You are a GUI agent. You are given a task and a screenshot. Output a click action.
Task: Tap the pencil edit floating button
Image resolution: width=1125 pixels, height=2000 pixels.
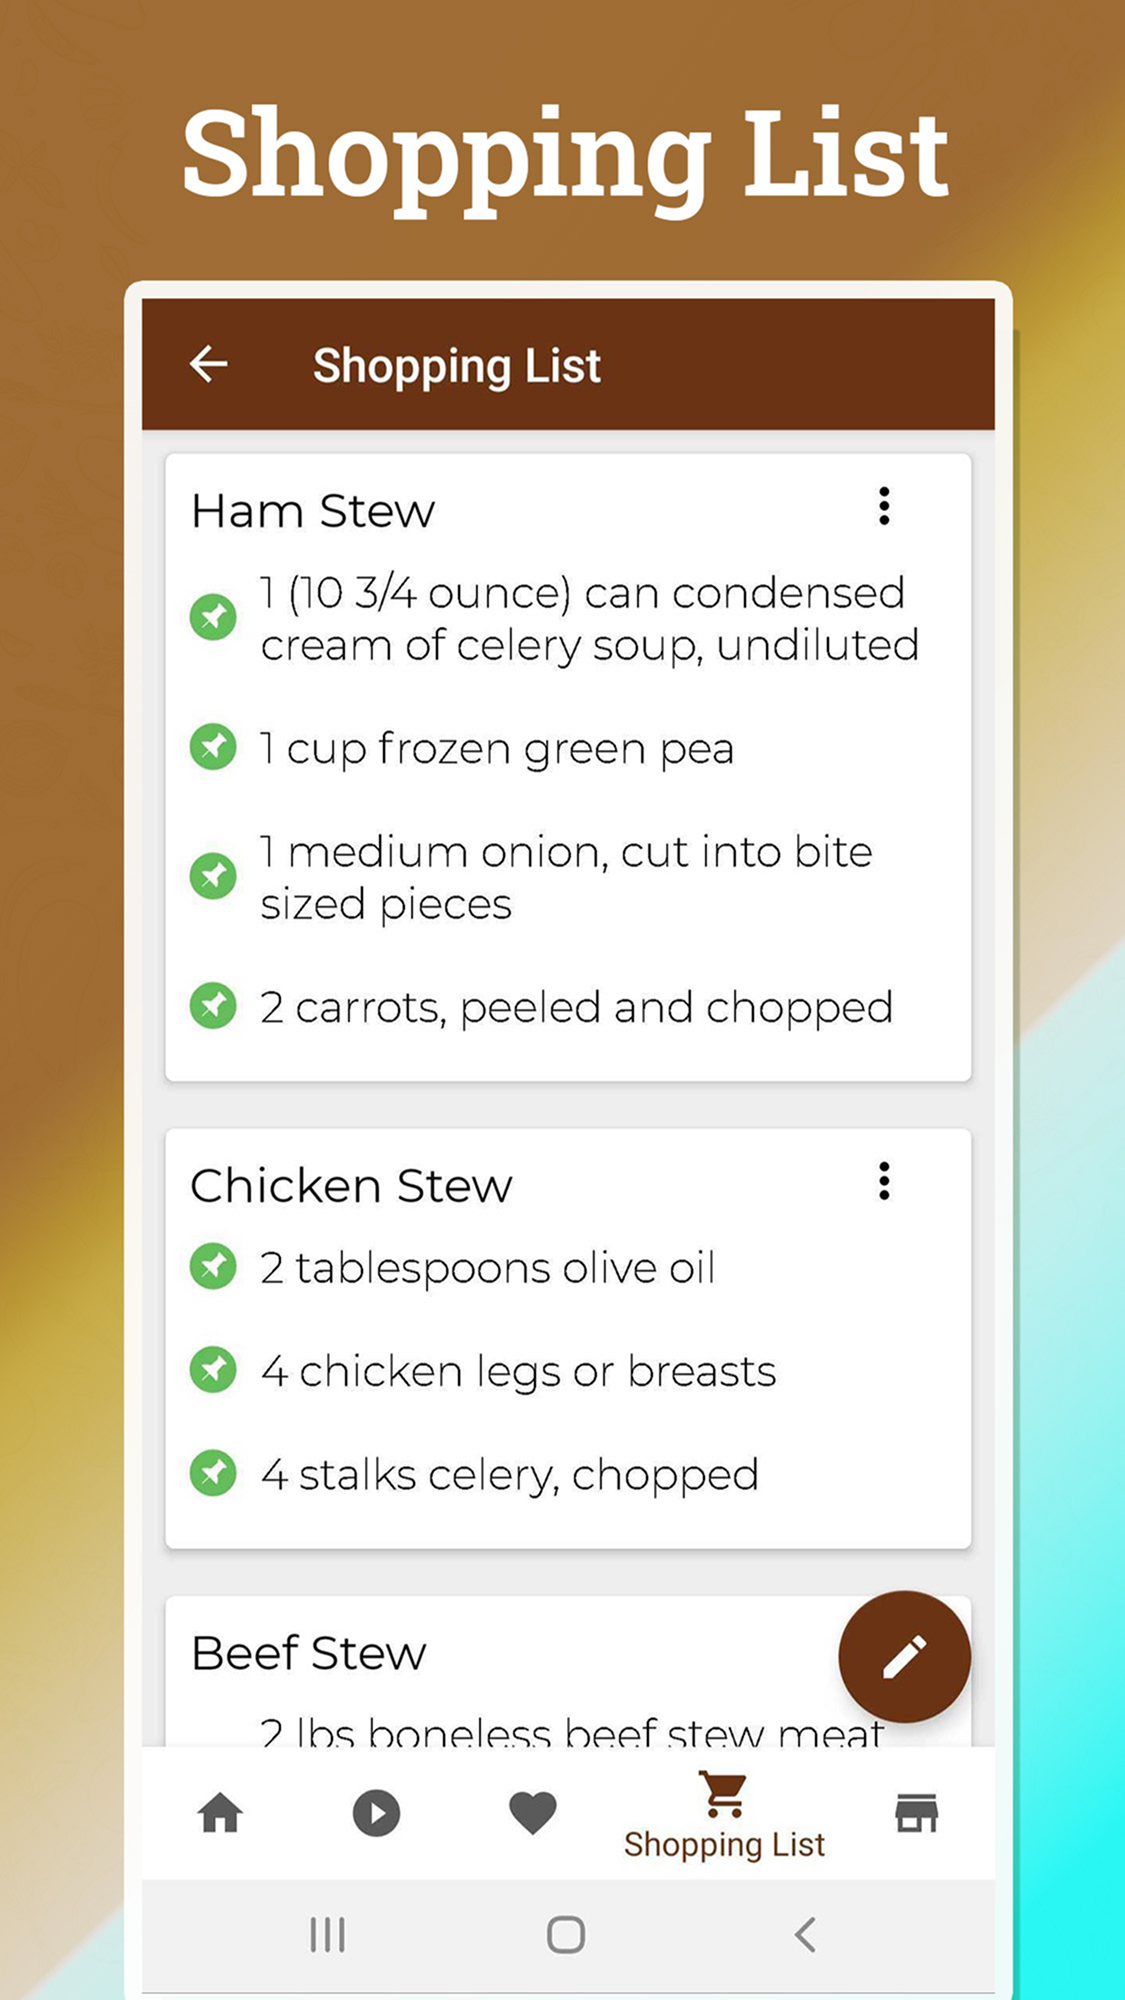click(904, 1656)
